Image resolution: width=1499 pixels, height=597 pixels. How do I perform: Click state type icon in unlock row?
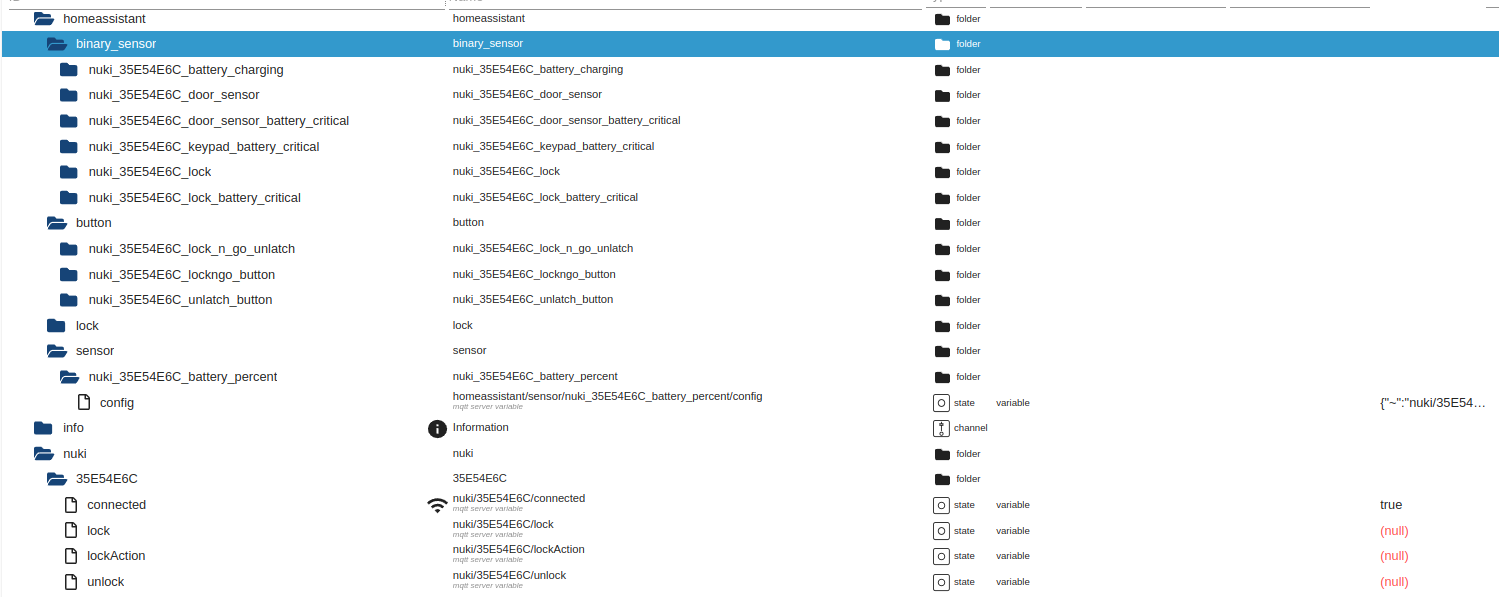[940, 582]
